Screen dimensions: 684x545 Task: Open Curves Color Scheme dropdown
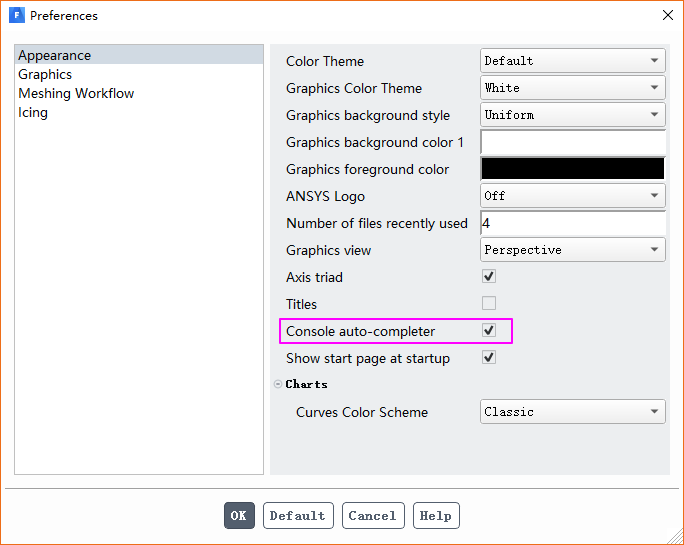573,412
